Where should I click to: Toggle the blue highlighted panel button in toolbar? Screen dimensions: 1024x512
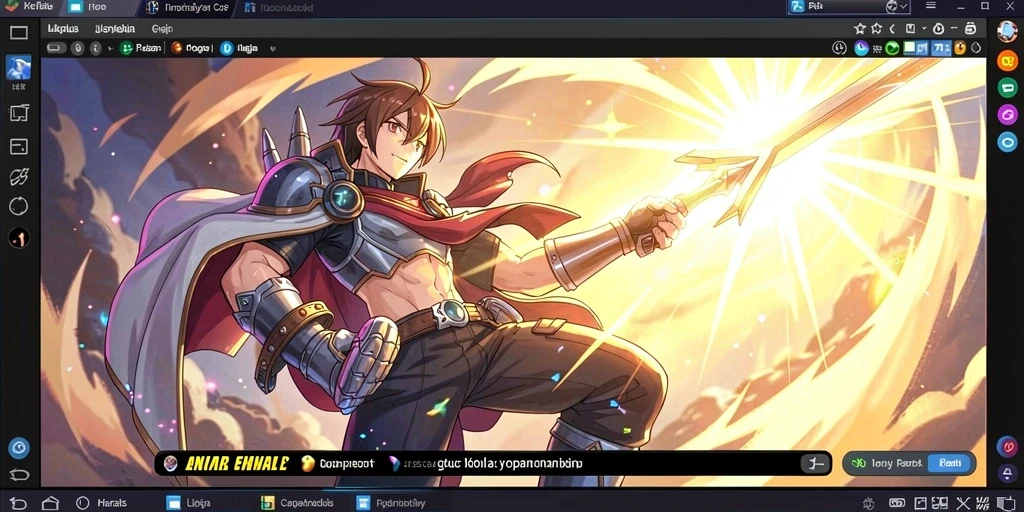click(941, 48)
